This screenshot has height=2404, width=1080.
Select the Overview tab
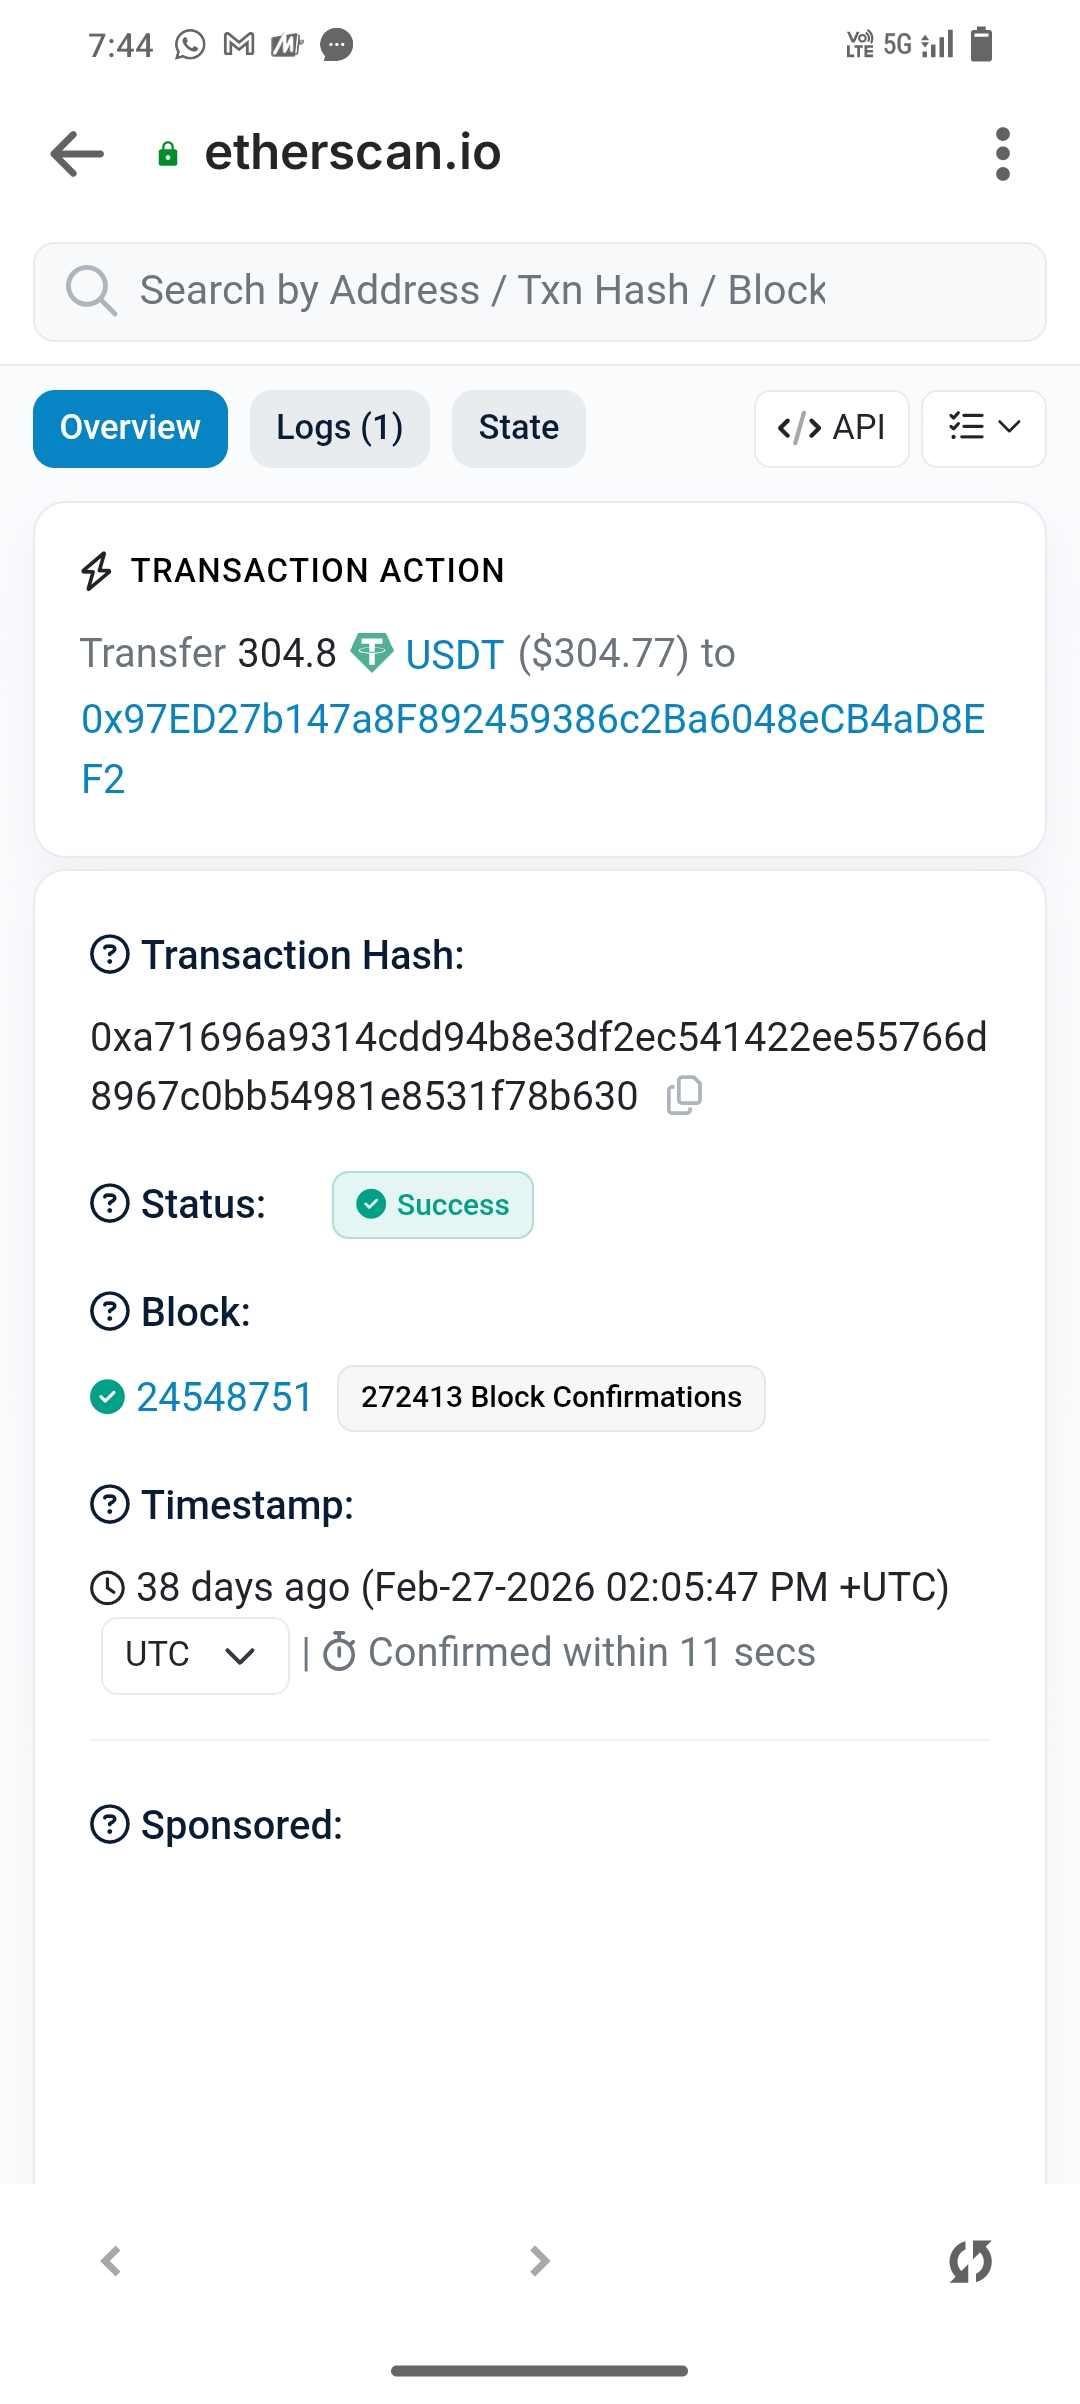pos(130,428)
